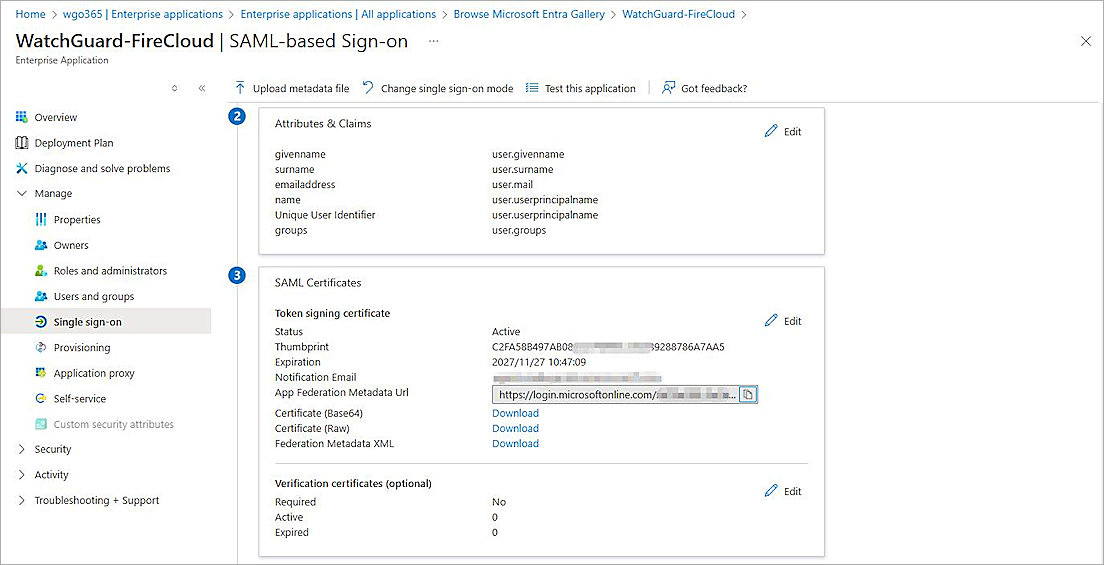The height and width of the screenshot is (565, 1104).
Task: Open Enterprise applications | All applications breadcrumb
Action: click(x=338, y=14)
